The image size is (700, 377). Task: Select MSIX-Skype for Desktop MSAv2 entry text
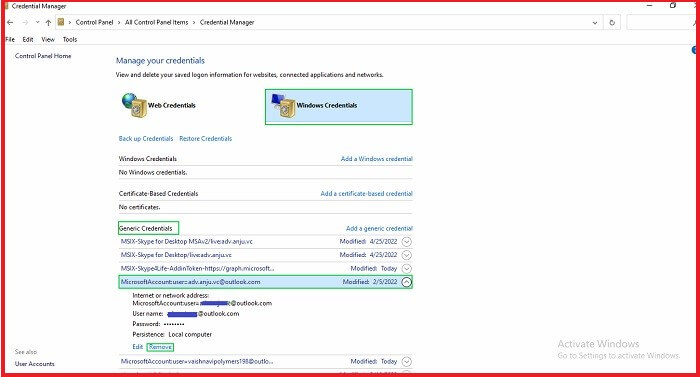coord(187,241)
